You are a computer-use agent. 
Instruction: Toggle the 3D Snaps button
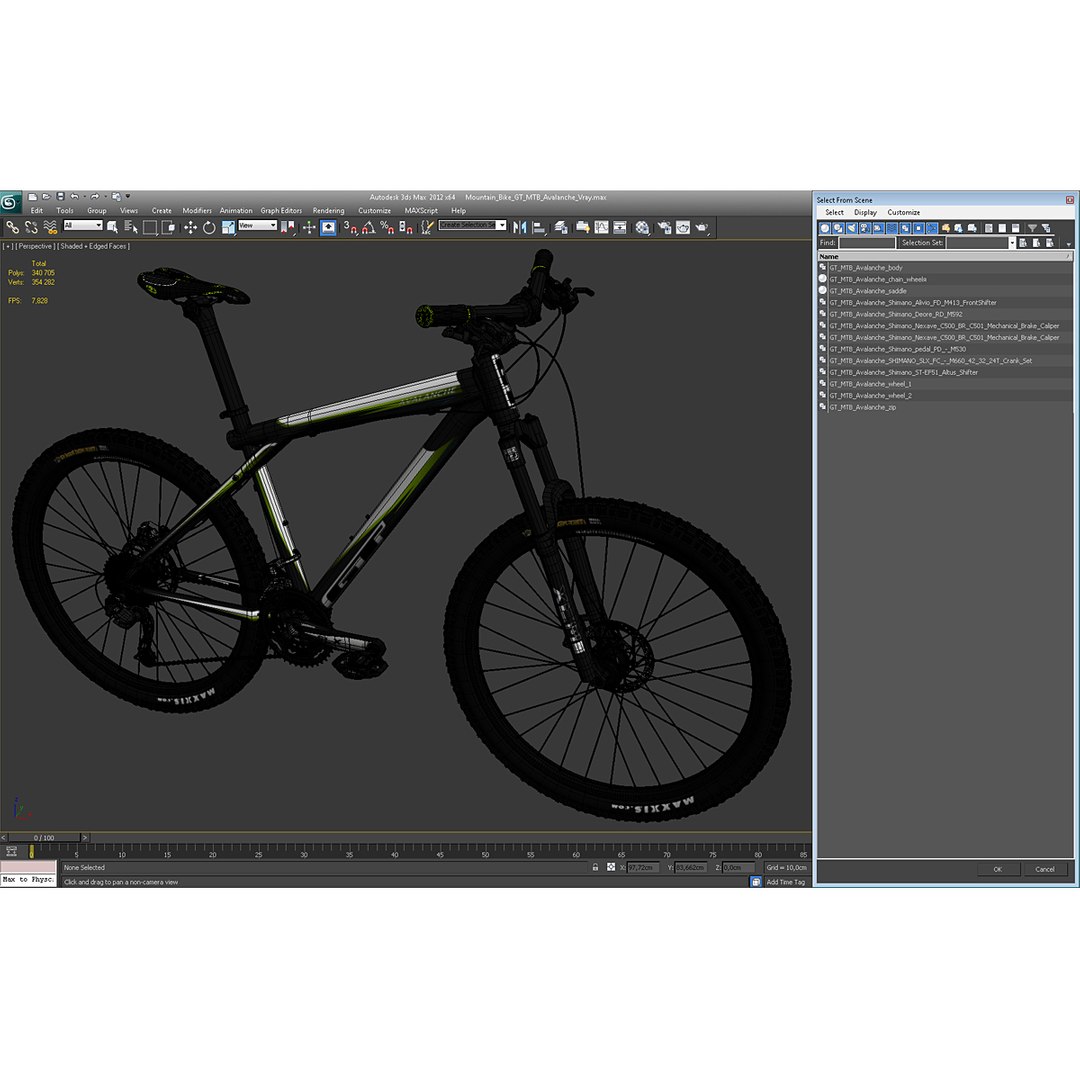click(x=350, y=227)
